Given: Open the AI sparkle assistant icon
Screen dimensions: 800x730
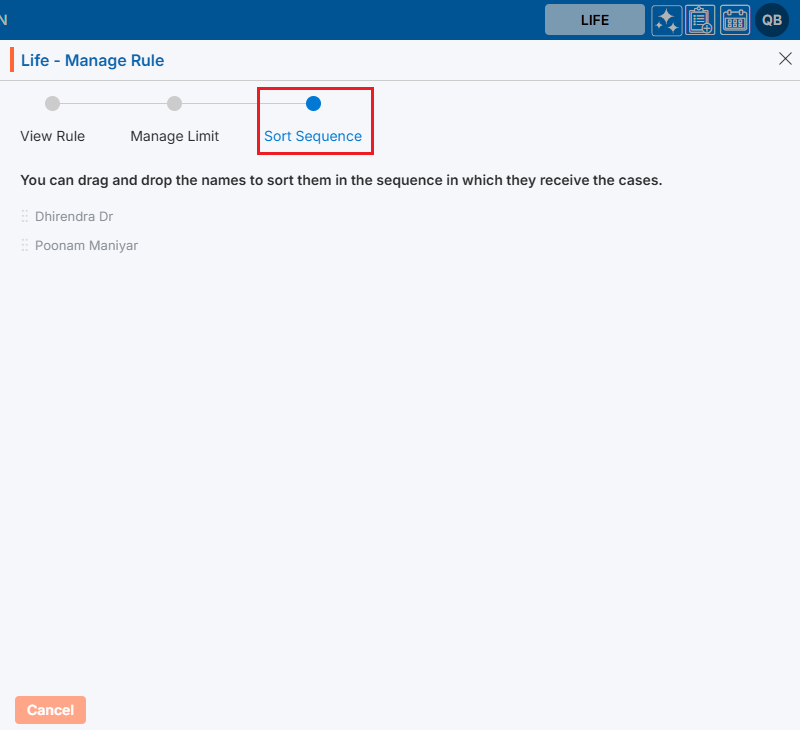Looking at the screenshot, I should click(x=667, y=20).
